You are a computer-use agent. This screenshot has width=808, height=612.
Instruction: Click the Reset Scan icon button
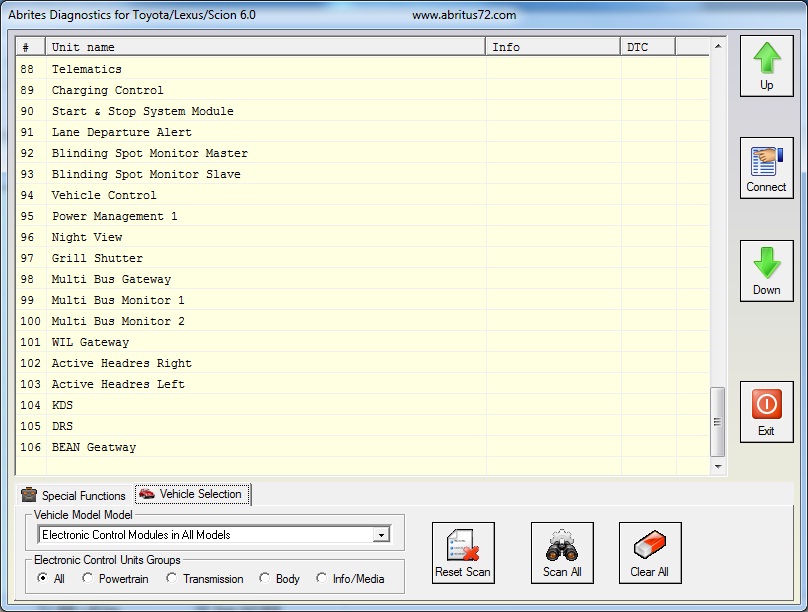click(463, 553)
